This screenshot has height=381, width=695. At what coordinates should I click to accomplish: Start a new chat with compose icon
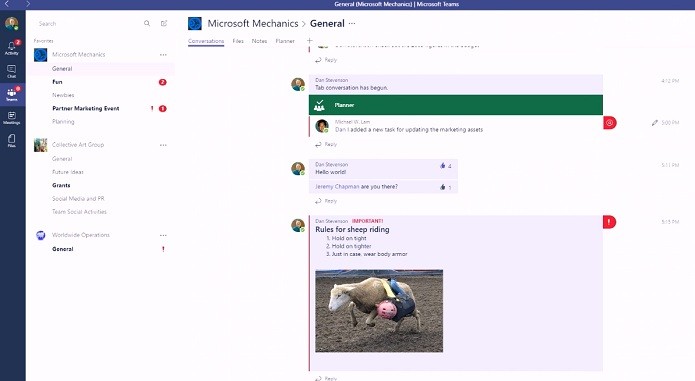coord(164,23)
